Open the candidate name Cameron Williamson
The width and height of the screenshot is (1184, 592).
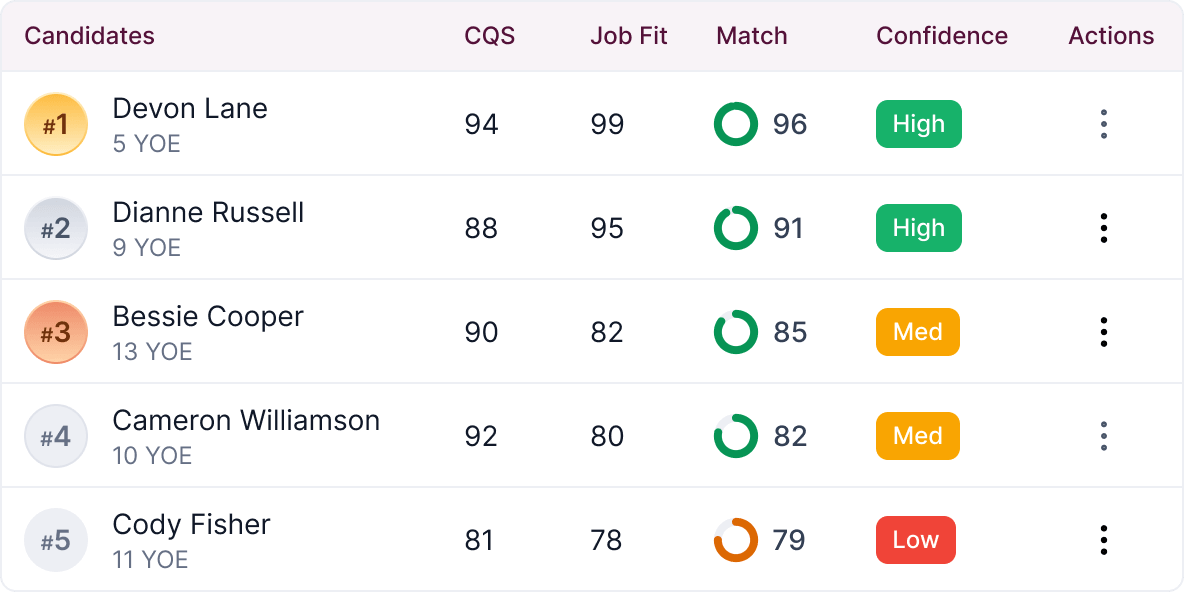[x=246, y=421]
